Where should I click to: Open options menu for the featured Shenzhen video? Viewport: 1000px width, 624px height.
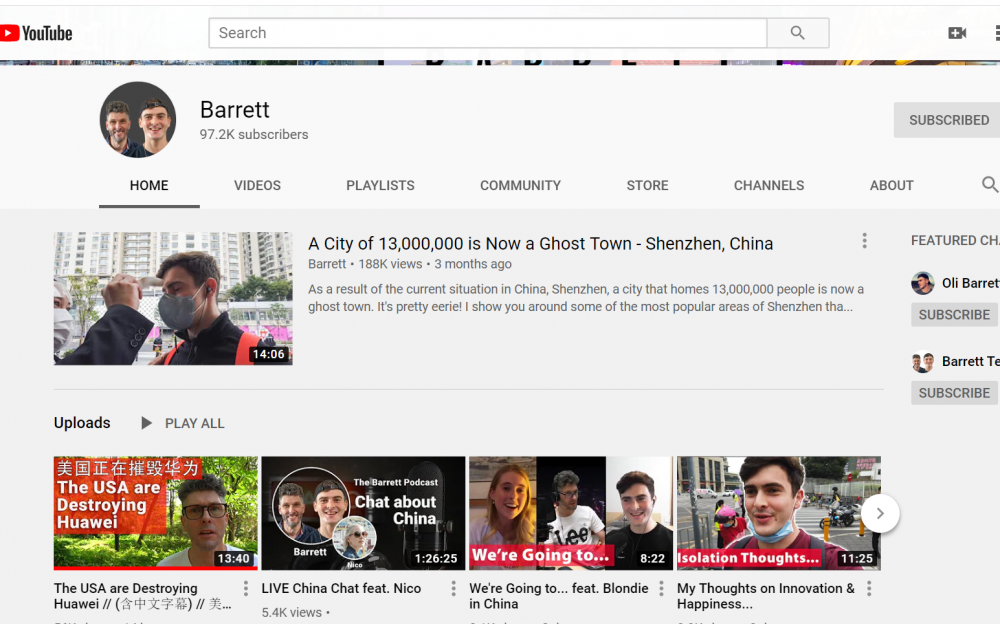[864, 241]
